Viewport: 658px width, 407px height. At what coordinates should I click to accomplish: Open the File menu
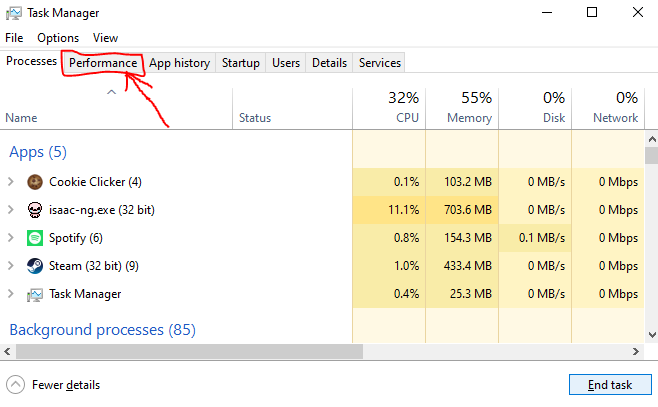pos(14,37)
